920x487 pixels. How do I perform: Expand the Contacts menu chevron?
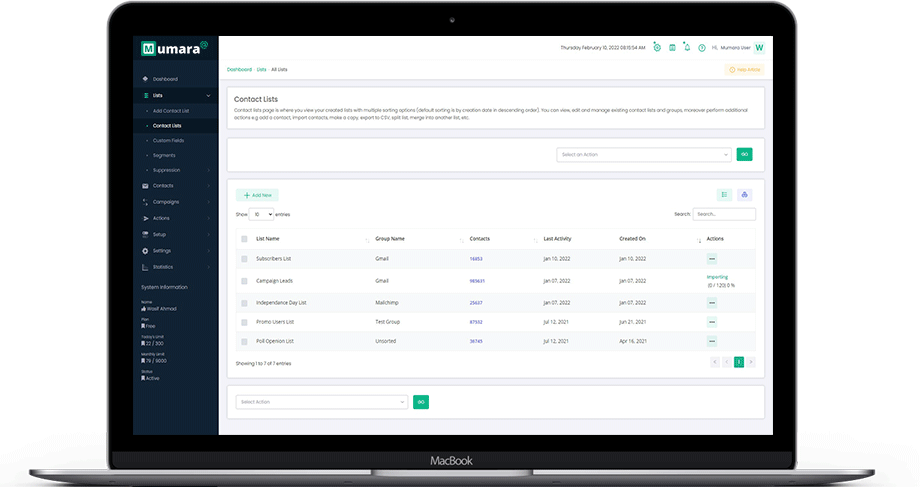pos(208,186)
